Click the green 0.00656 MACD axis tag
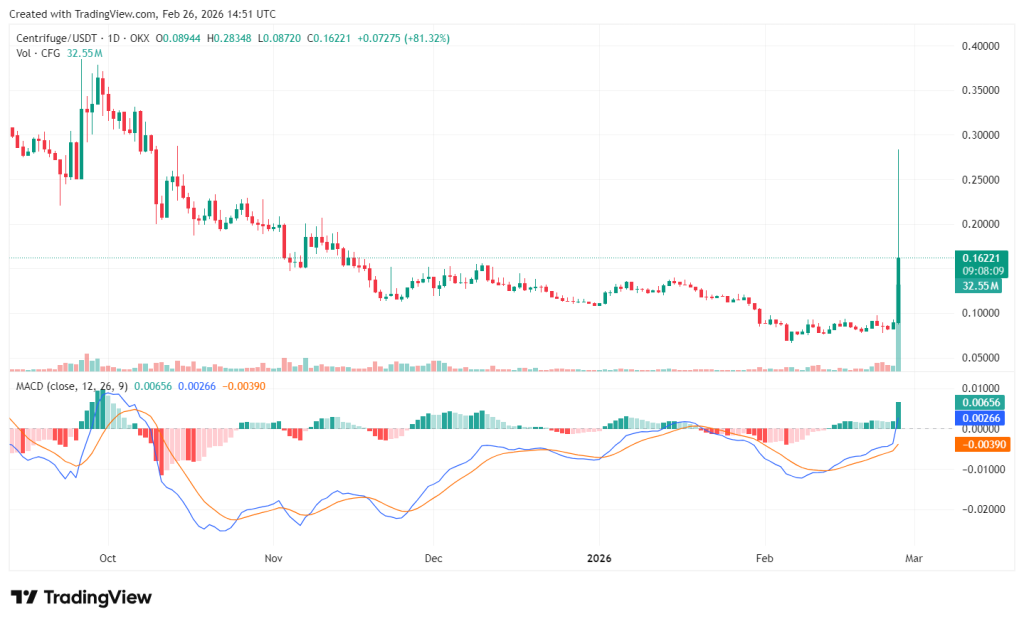 click(978, 403)
